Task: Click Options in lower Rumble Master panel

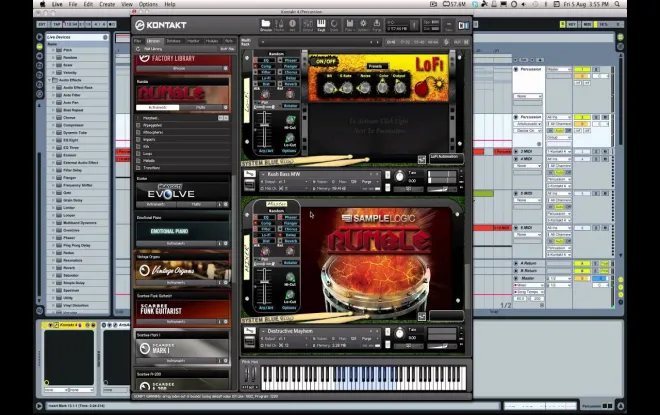Action: [x=289, y=308]
